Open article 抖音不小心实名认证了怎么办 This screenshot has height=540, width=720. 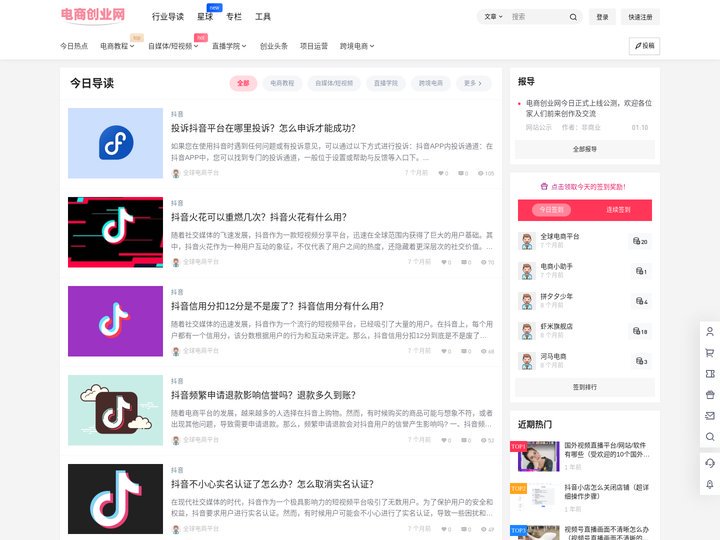coord(272,484)
